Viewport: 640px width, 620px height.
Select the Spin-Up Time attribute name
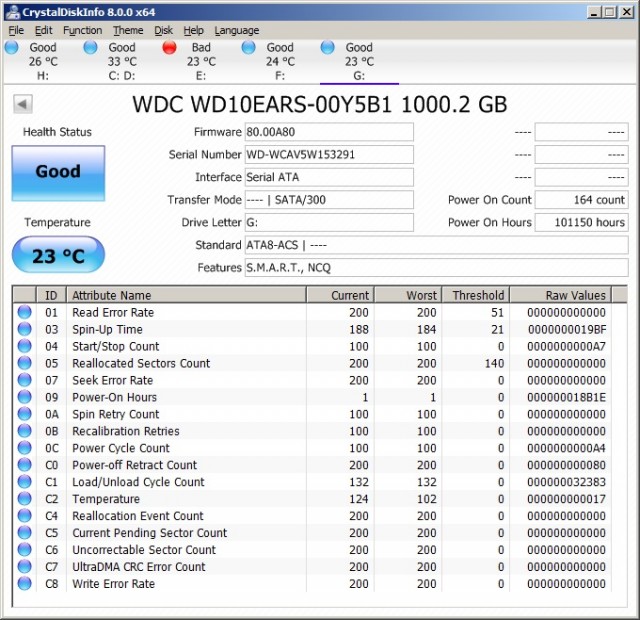coord(107,329)
